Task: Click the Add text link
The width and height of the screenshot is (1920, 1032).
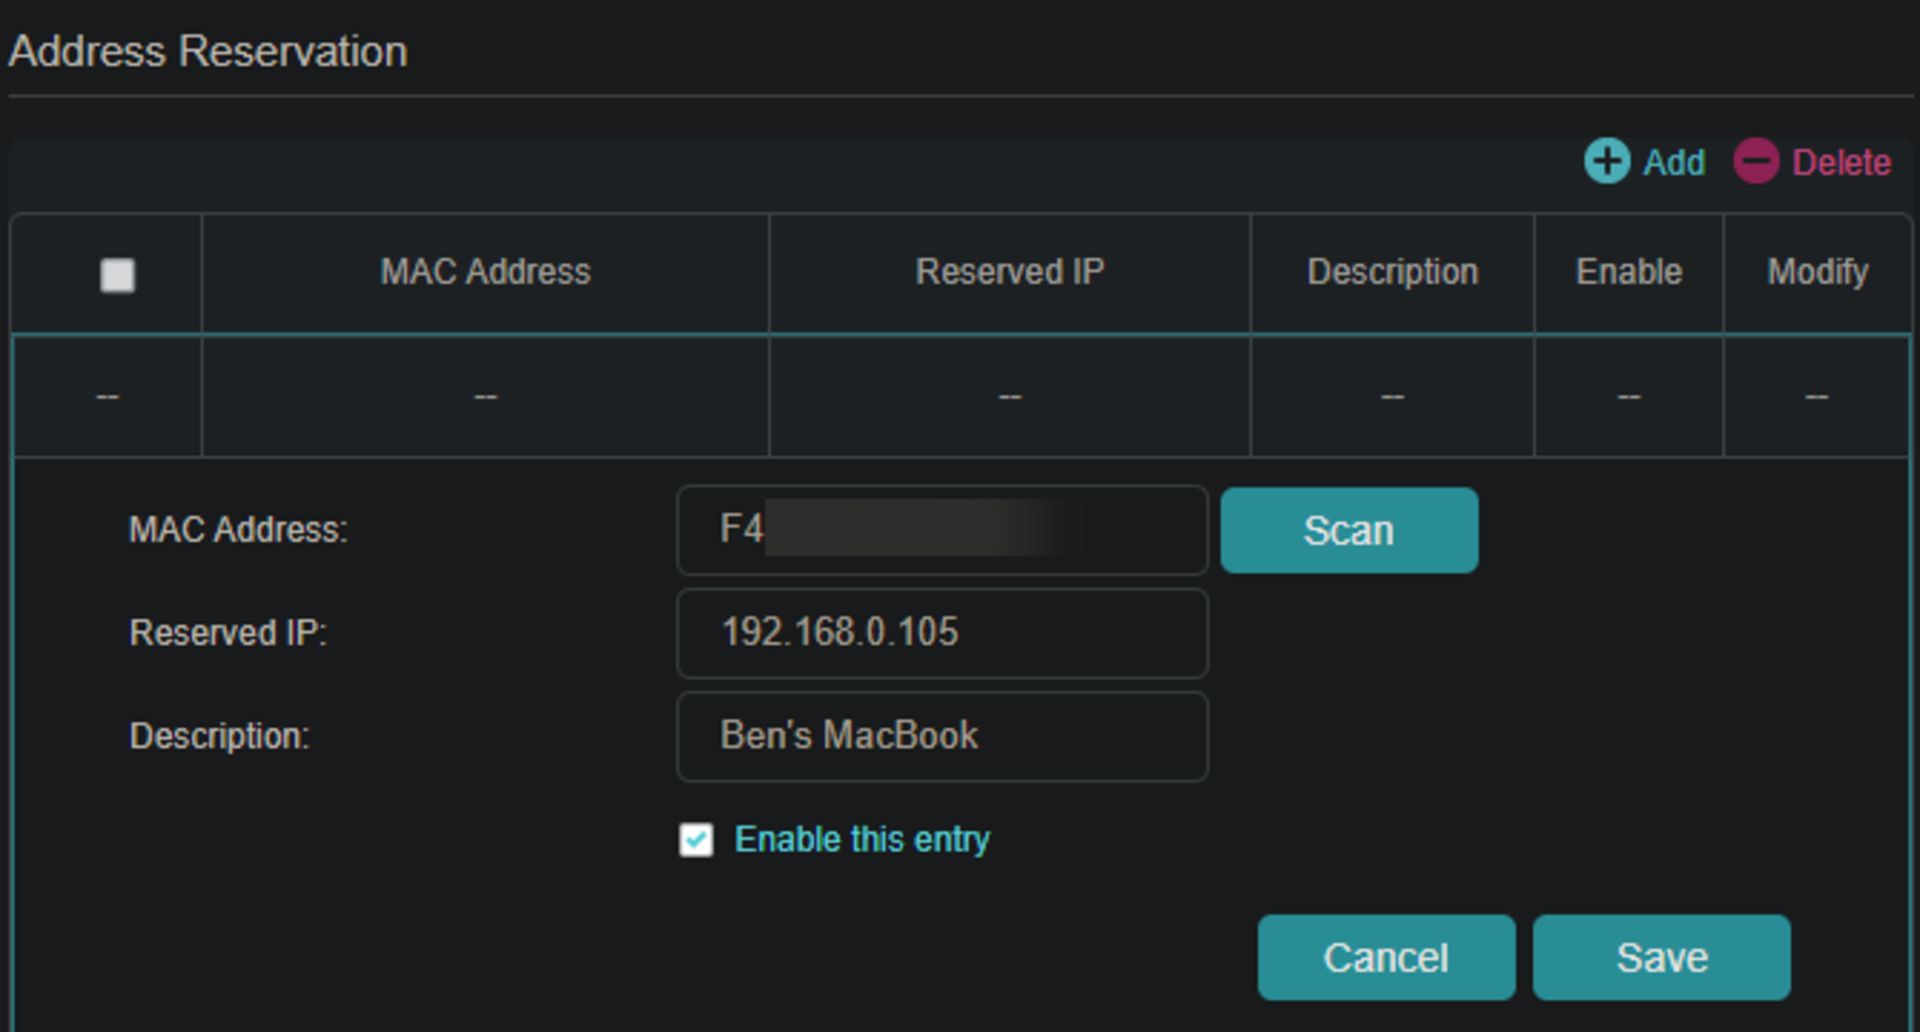Action: (x=1674, y=163)
